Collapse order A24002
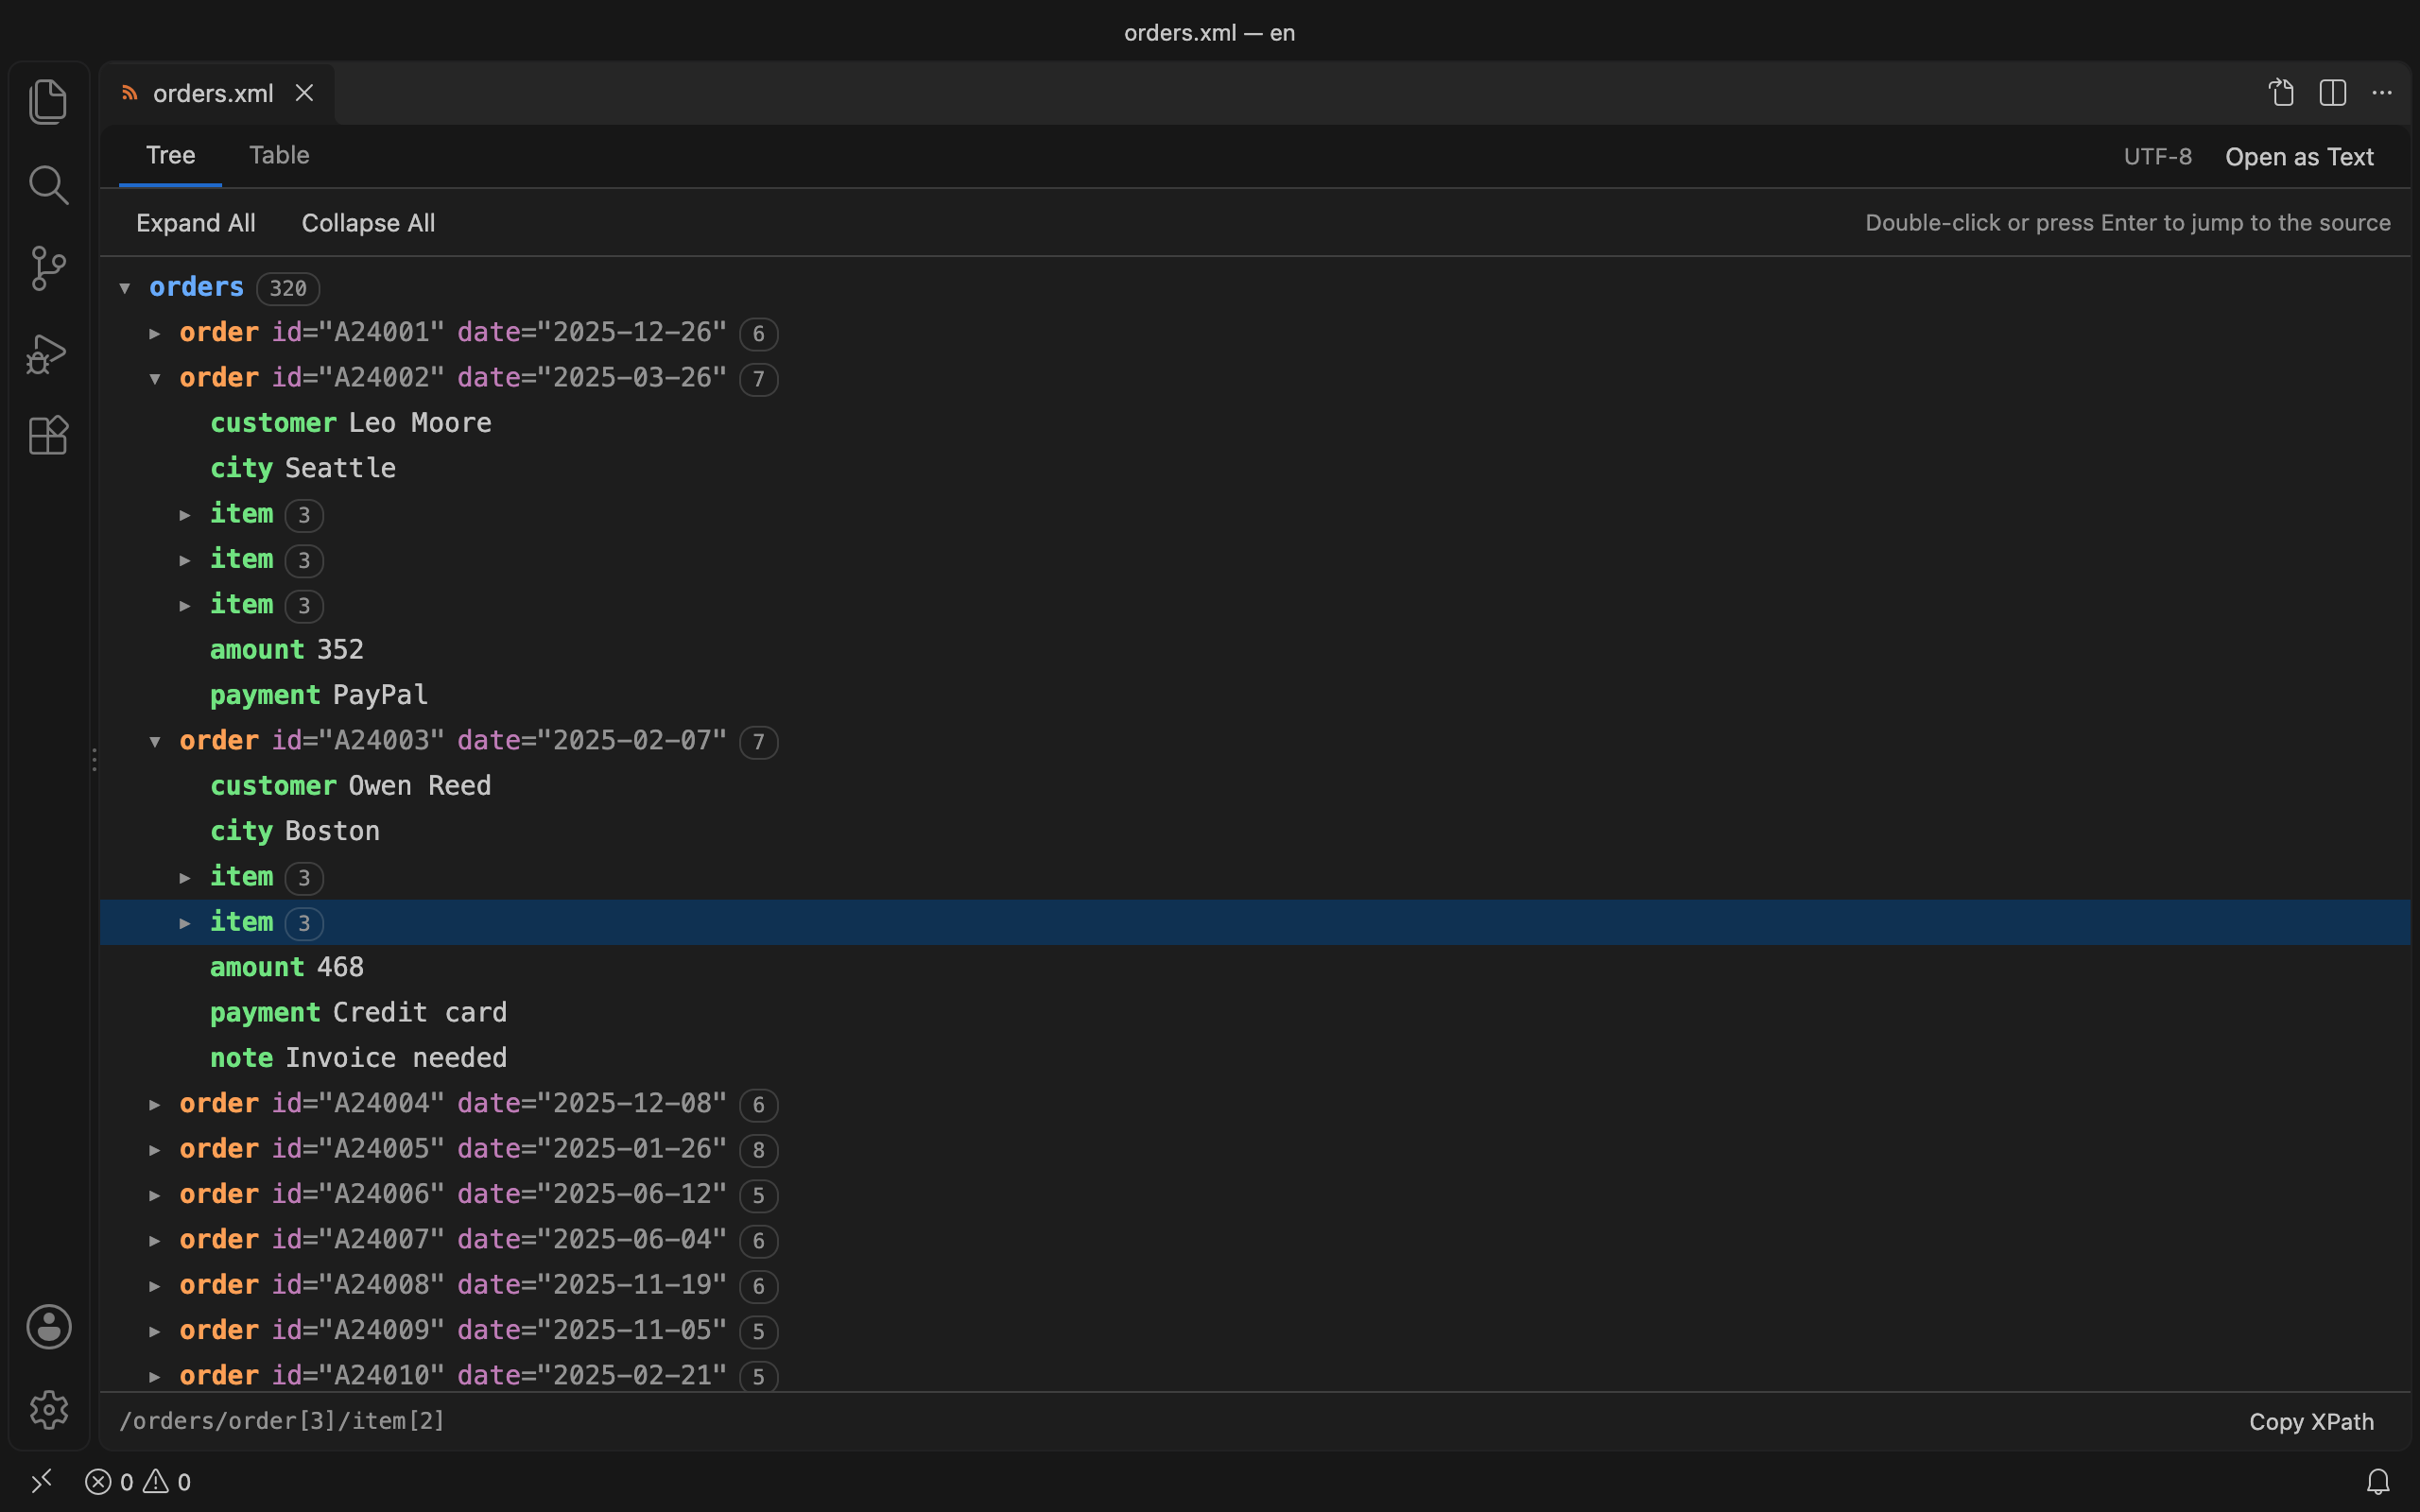This screenshot has height=1512, width=2420. point(155,378)
